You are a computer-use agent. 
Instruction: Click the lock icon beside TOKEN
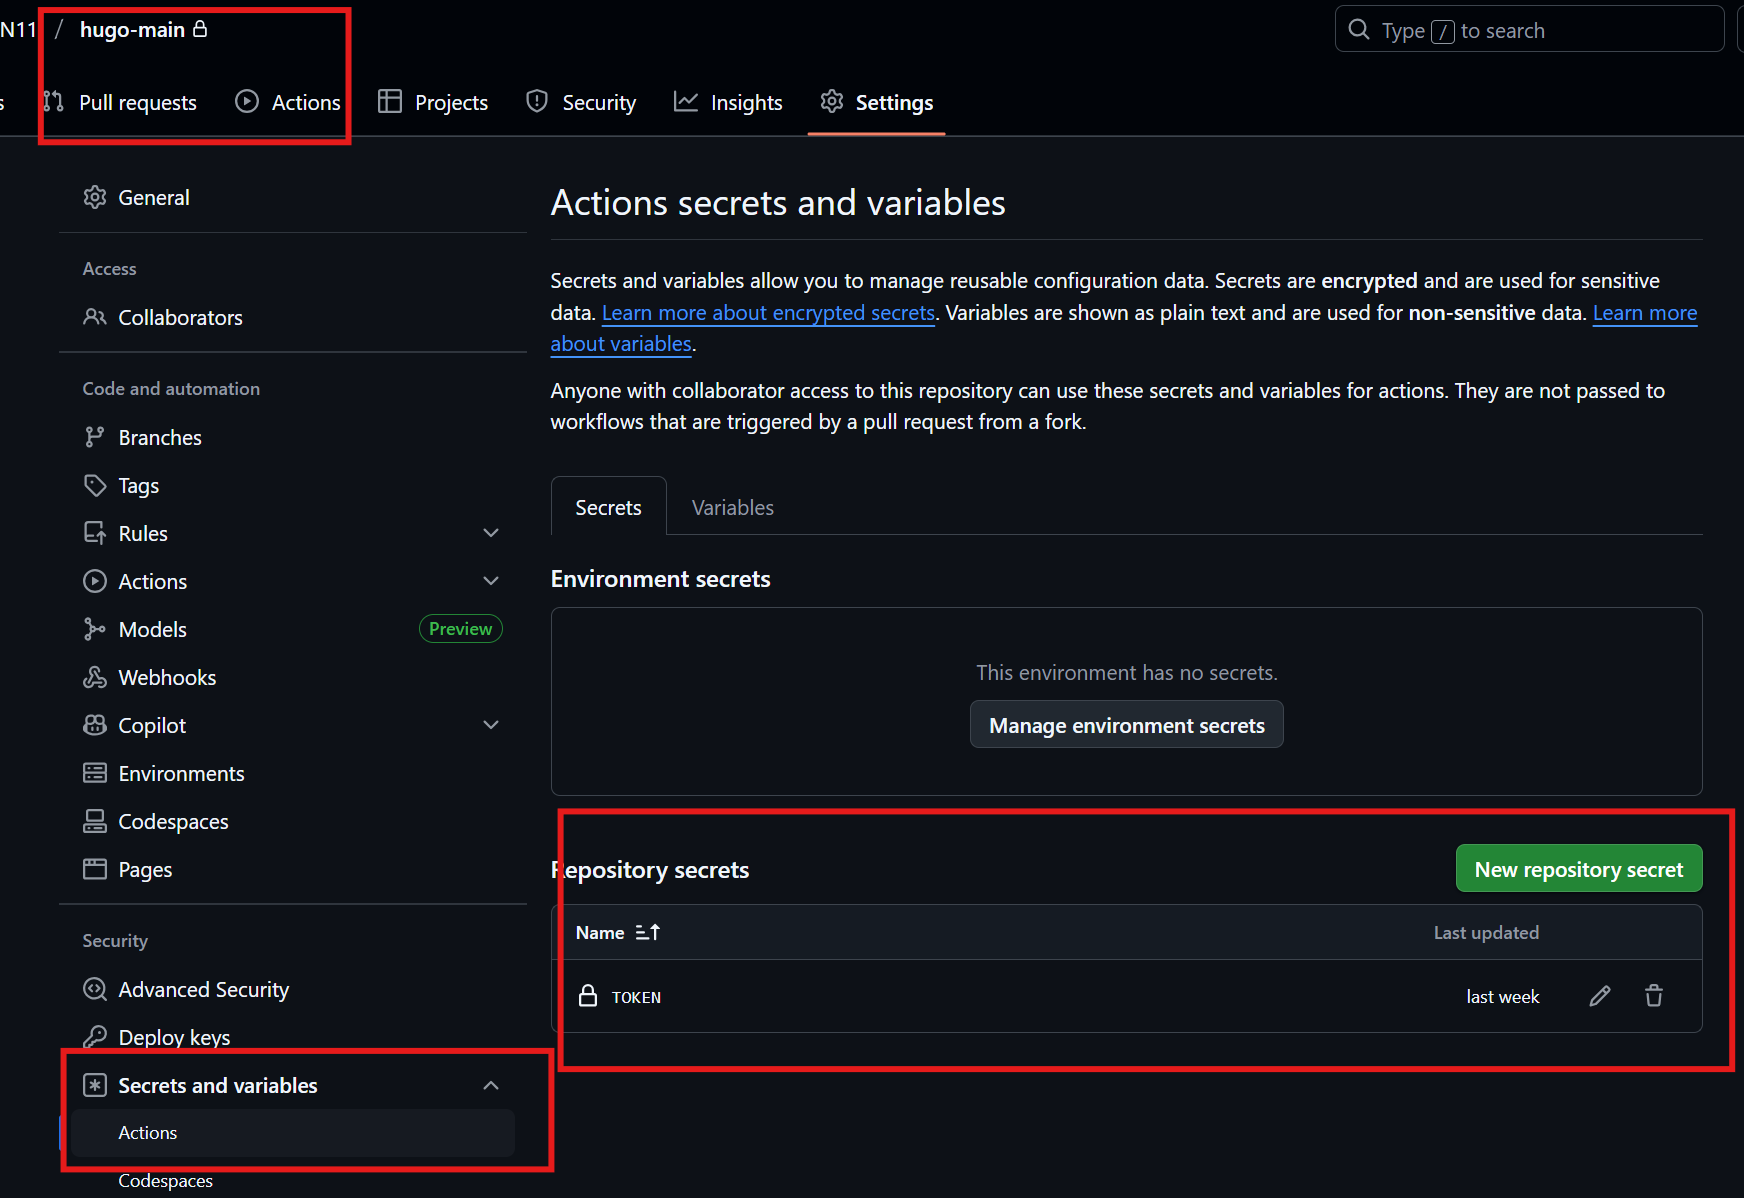pos(588,996)
